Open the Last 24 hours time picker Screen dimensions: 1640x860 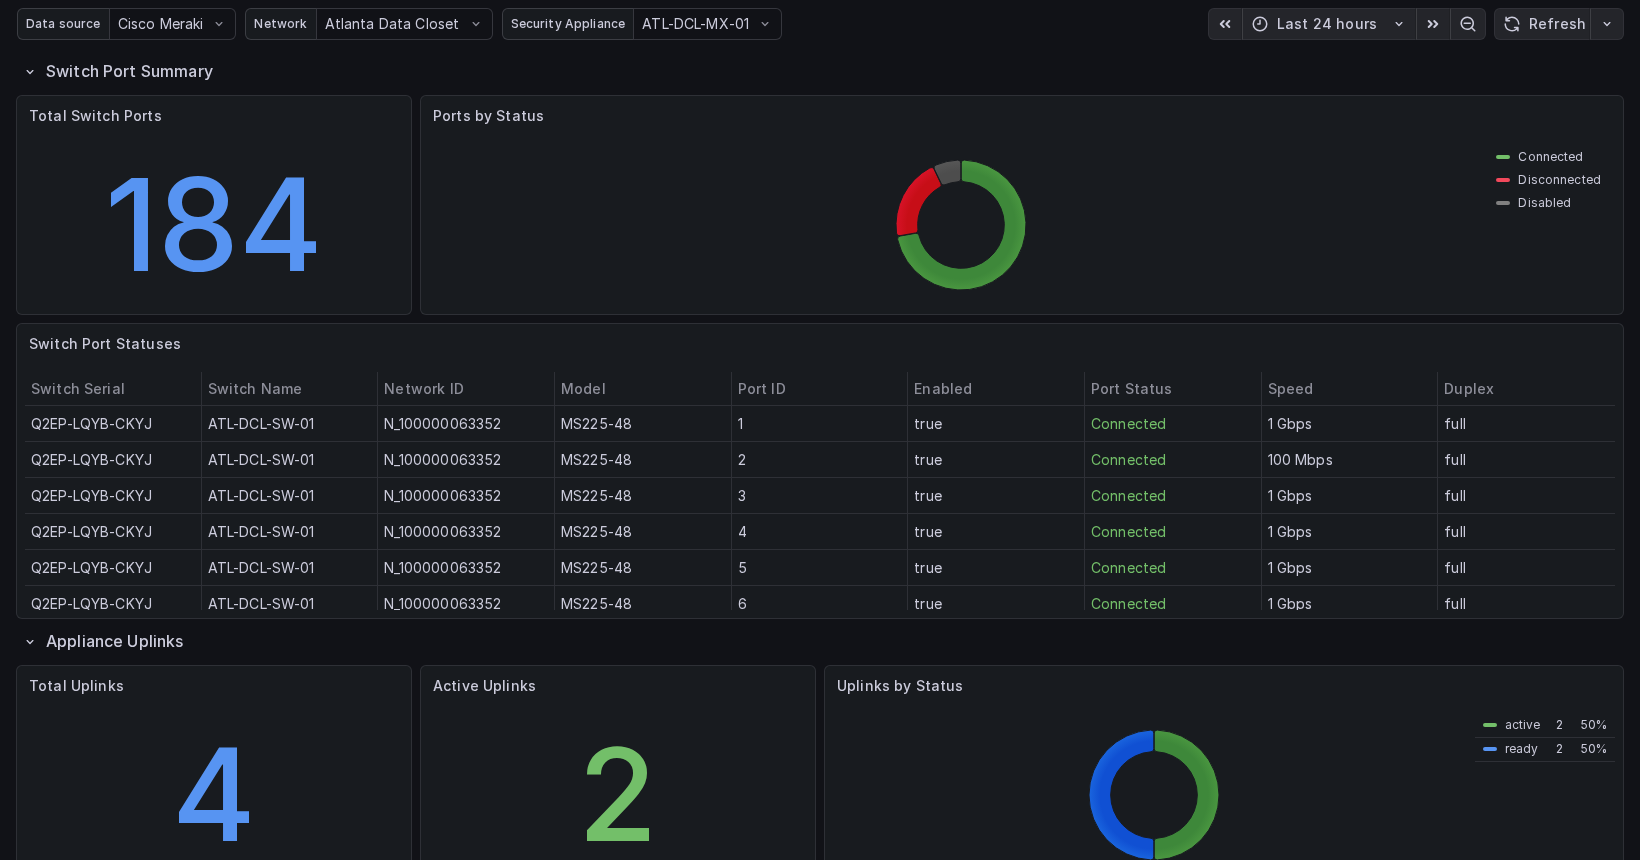[x=1329, y=24]
